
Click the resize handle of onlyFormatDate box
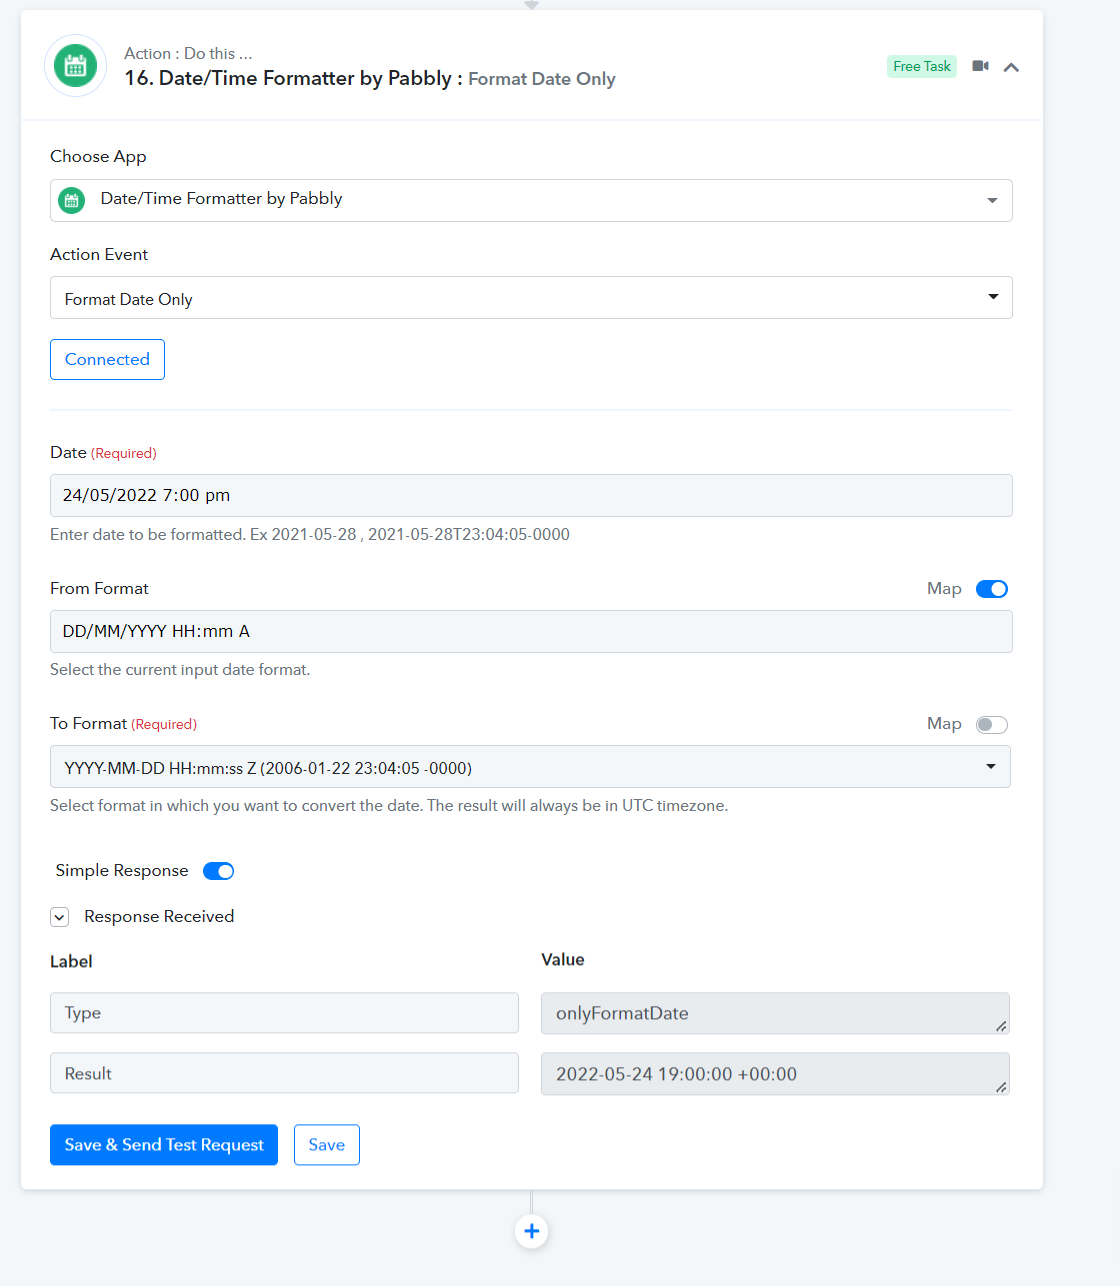point(1001,1027)
